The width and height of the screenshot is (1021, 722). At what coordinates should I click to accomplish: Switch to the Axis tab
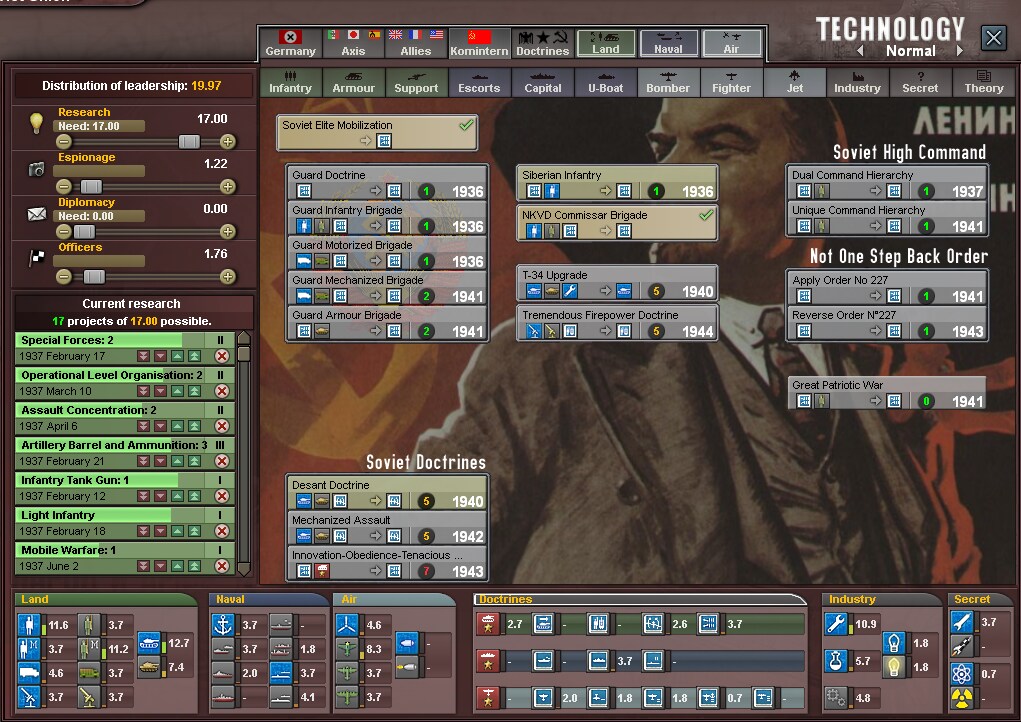click(353, 43)
